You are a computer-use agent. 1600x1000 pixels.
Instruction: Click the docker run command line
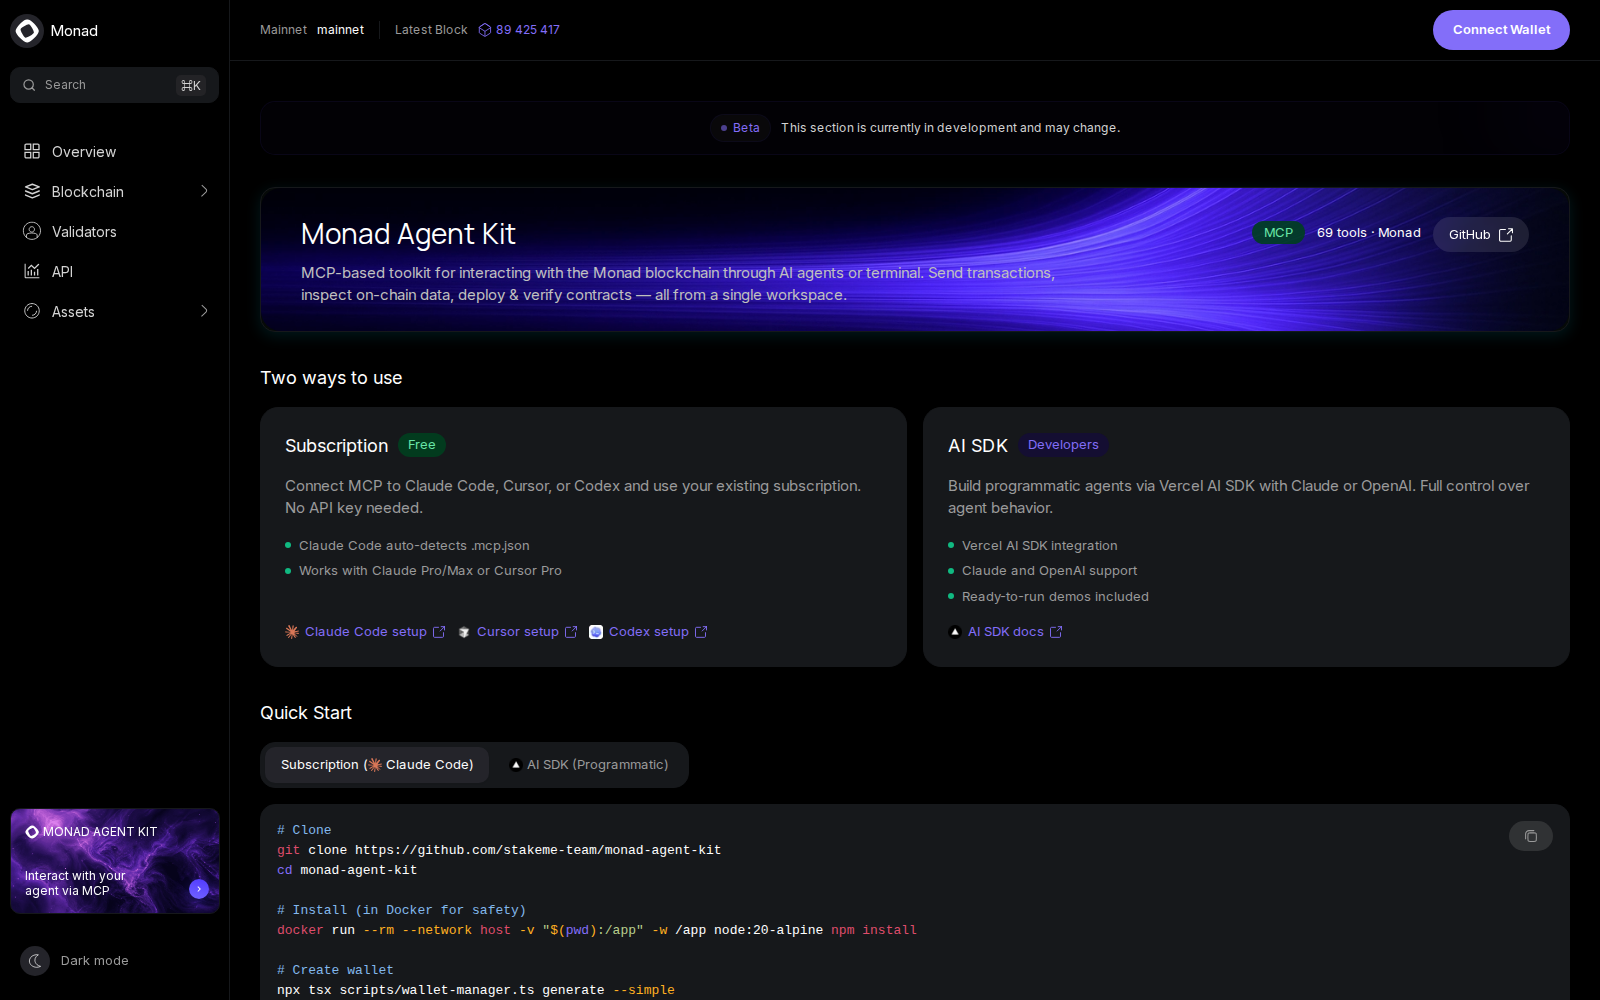click(x=597, y=930)
